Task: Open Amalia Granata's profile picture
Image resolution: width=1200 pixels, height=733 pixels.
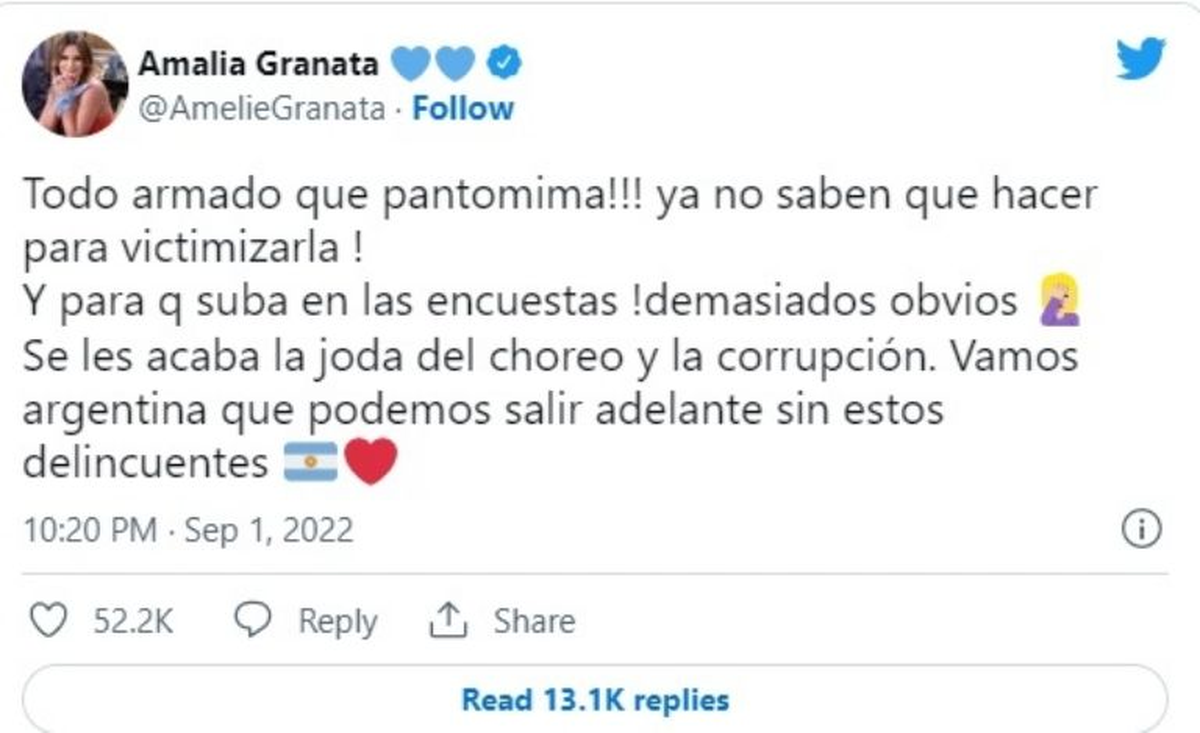Action: click(74, 83)
